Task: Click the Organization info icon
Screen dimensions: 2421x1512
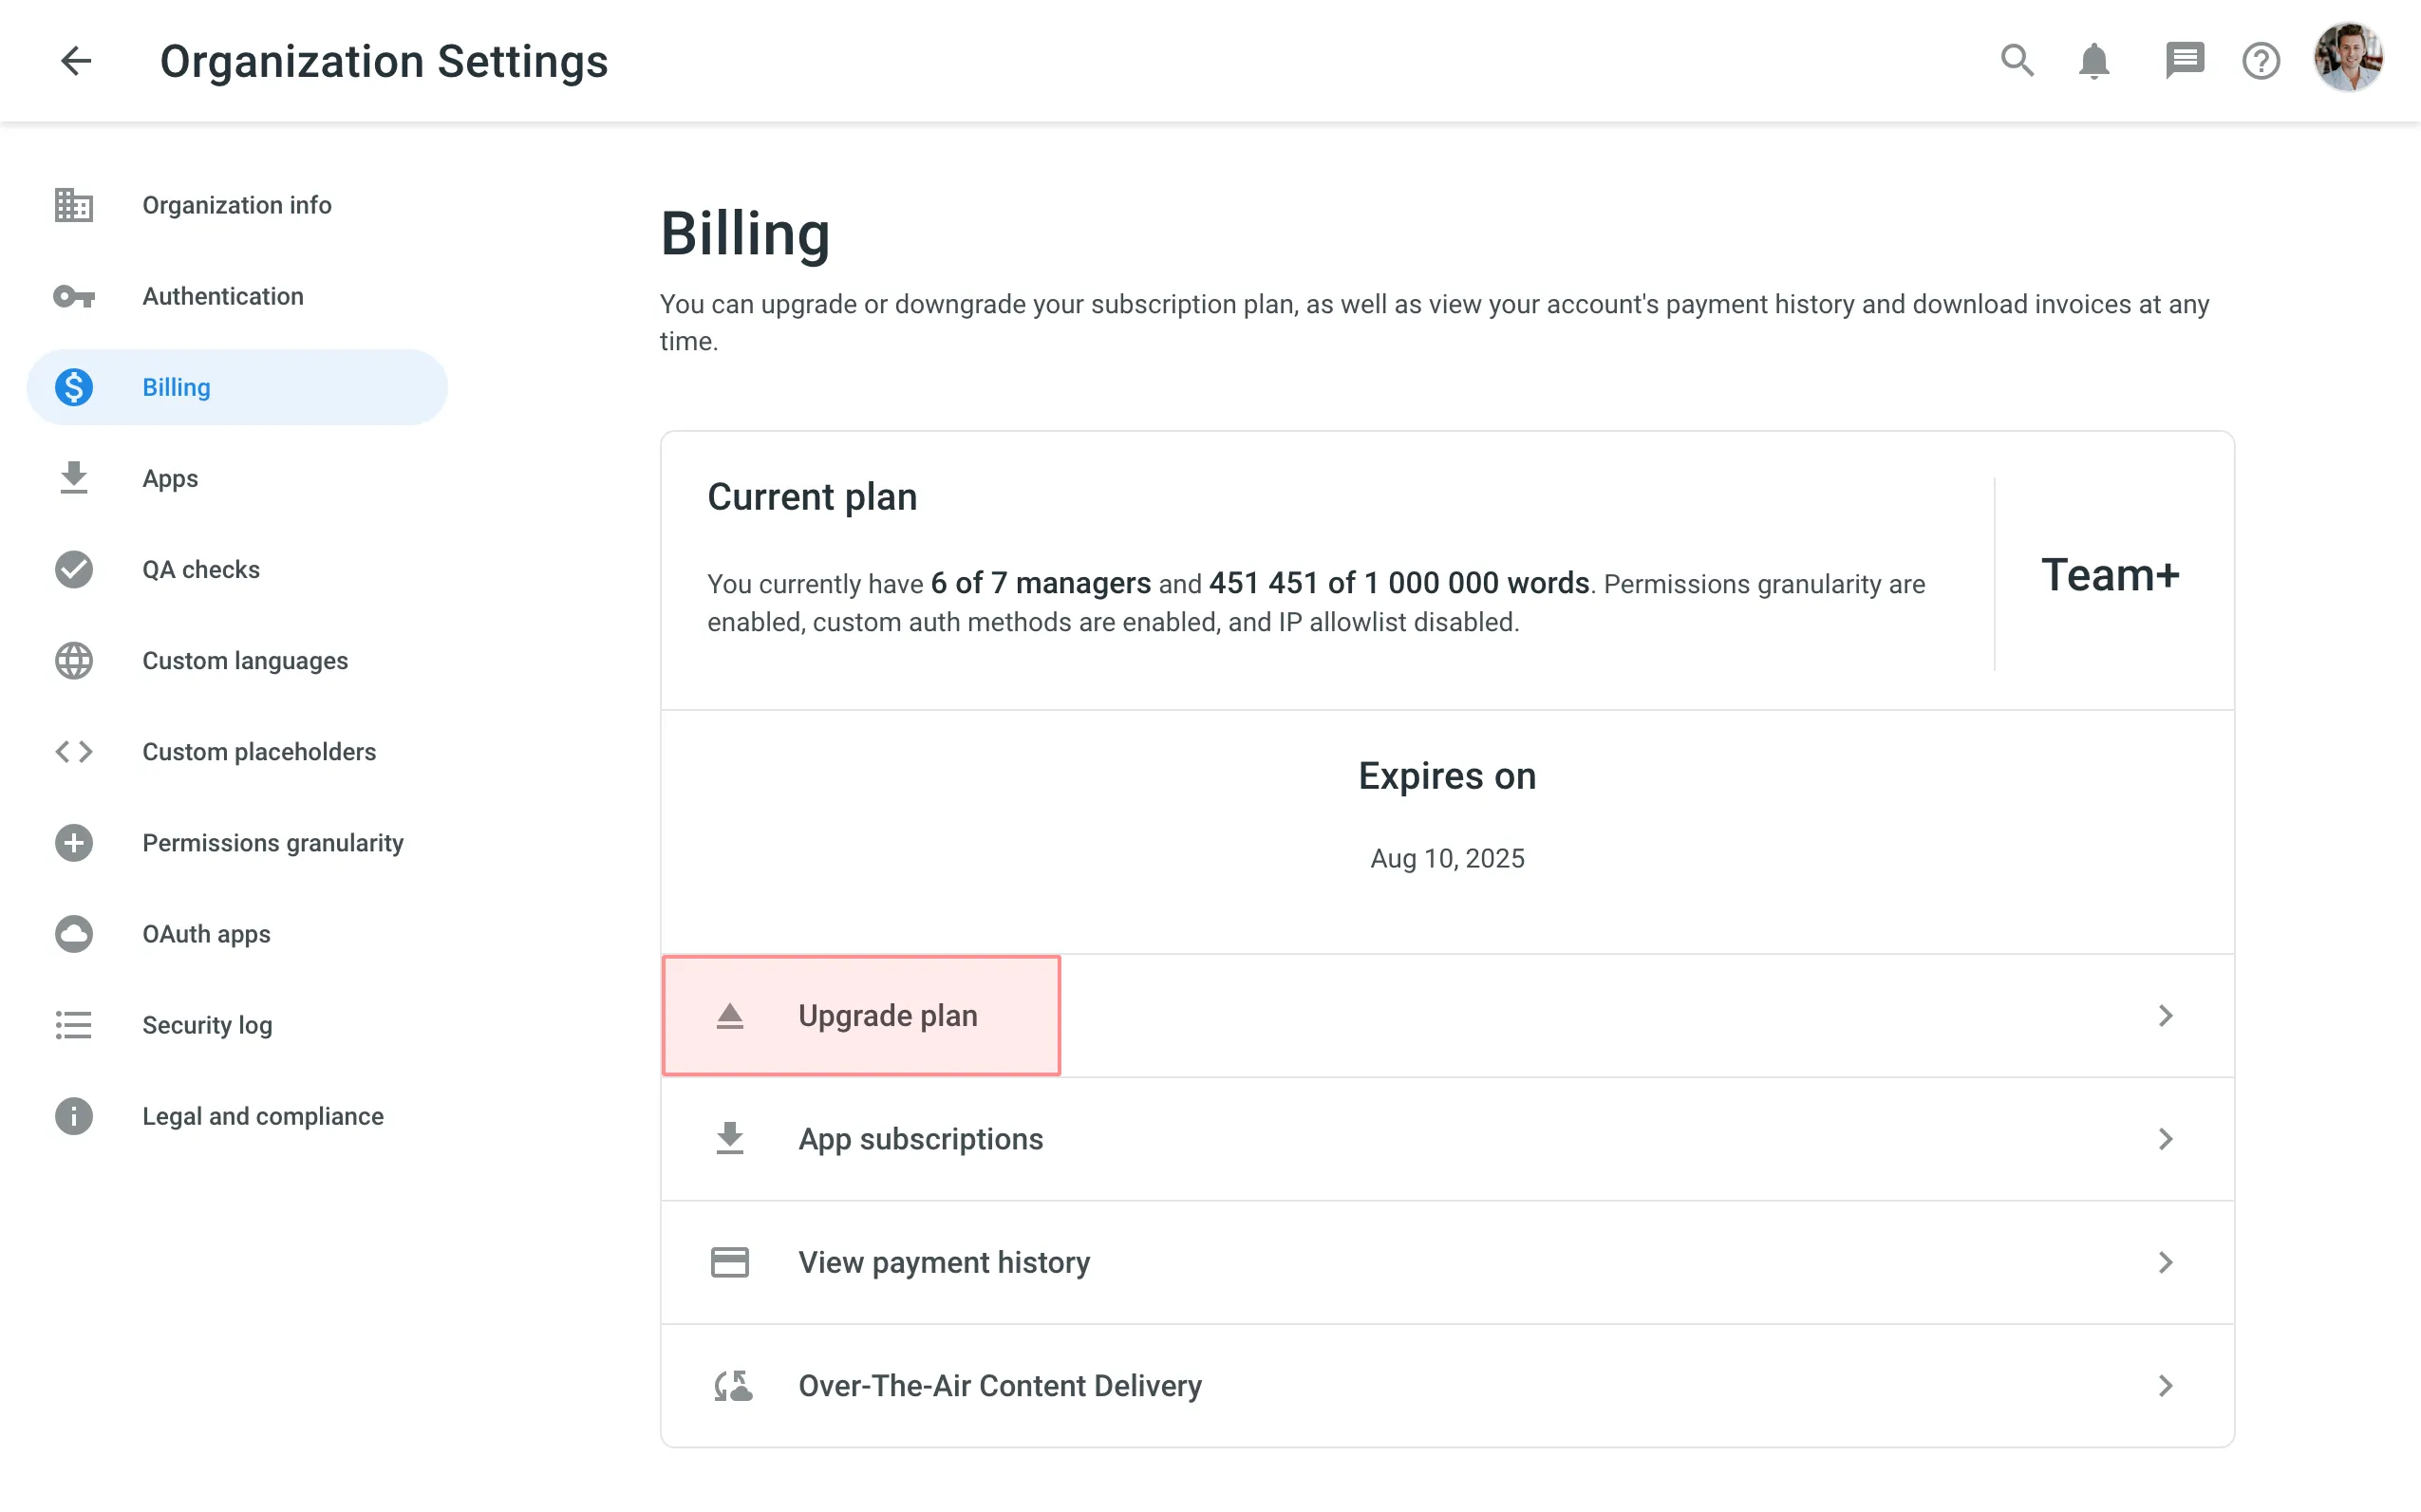Action: (73, 204)
